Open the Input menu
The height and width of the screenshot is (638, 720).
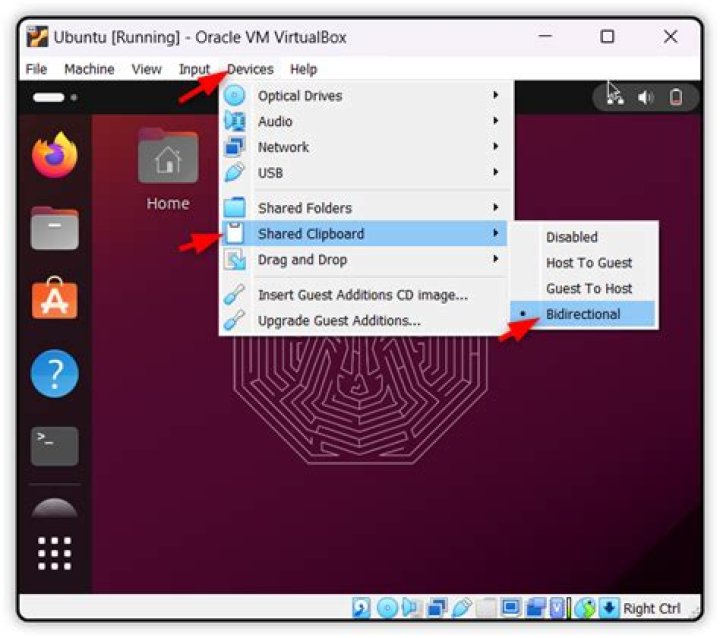tap(194, 69)
